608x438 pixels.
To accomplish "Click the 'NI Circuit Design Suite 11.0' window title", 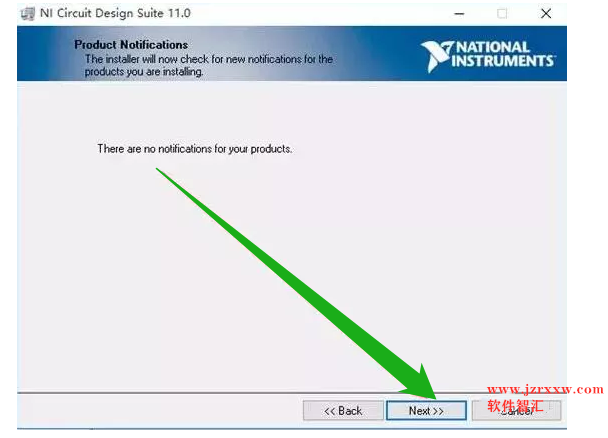I will tap(115, 13).
